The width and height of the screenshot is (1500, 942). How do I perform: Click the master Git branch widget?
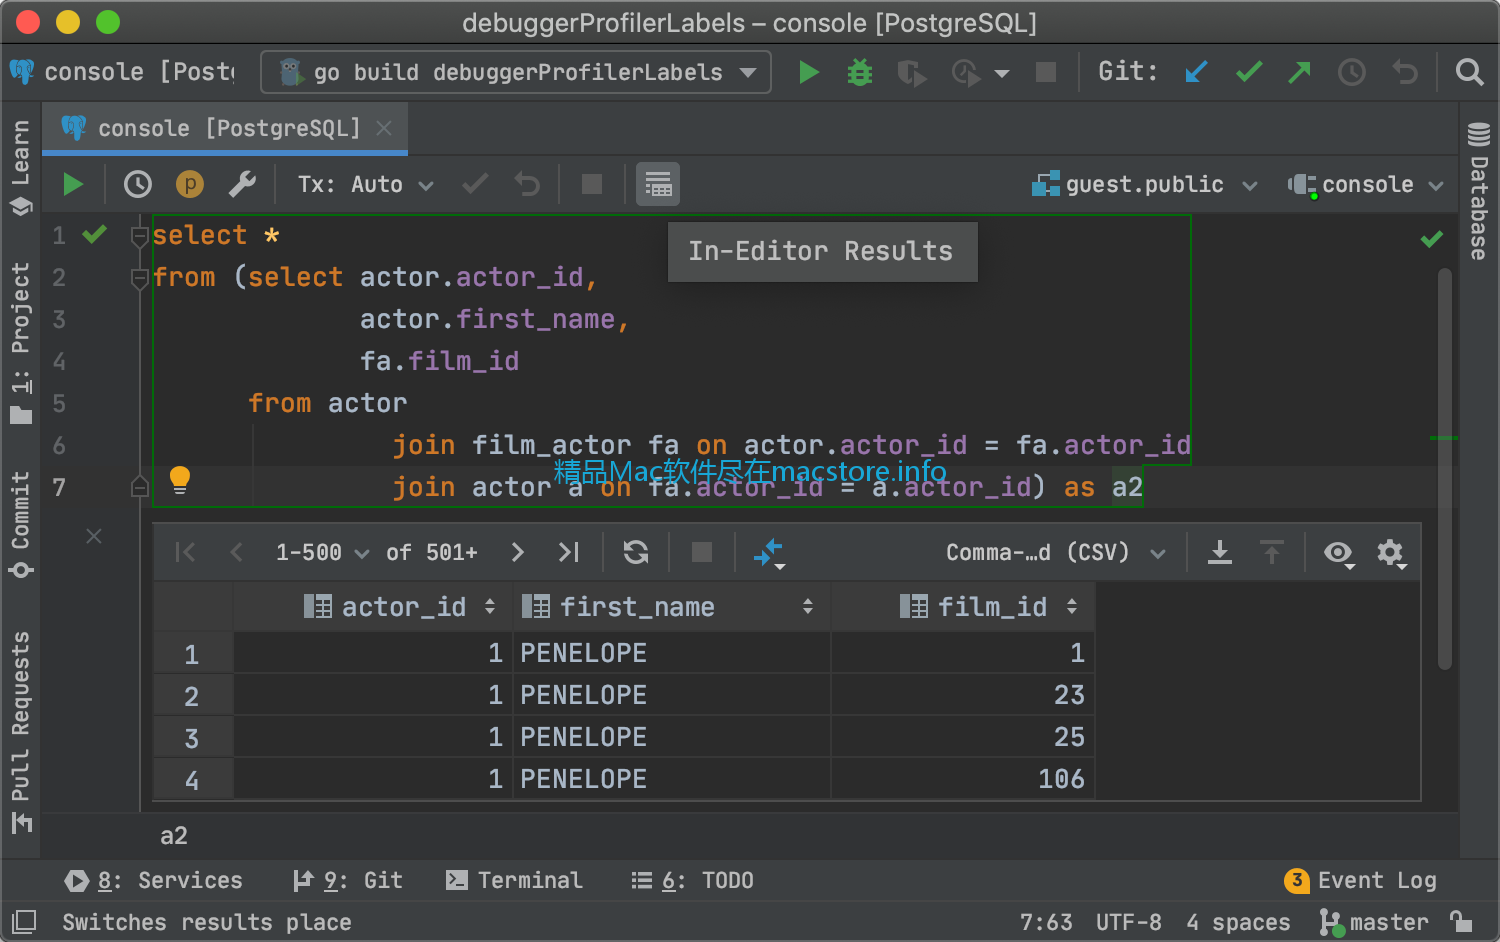(x=1374, y=921)
